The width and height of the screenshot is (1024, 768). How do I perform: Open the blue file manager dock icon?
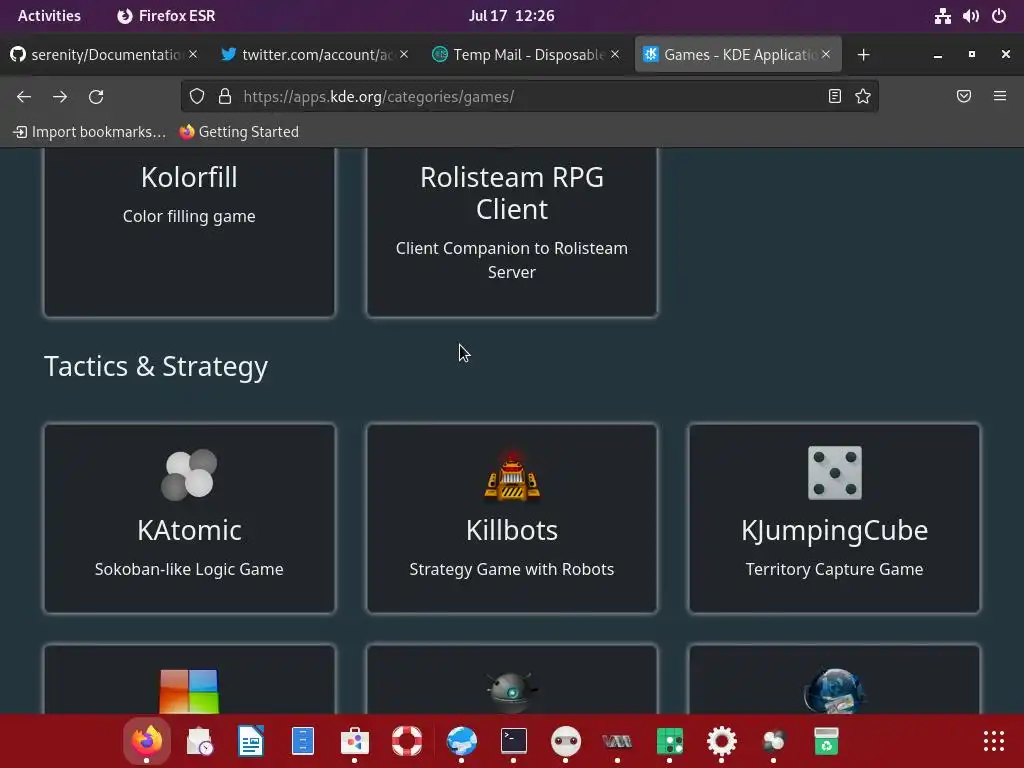(303, 741)
